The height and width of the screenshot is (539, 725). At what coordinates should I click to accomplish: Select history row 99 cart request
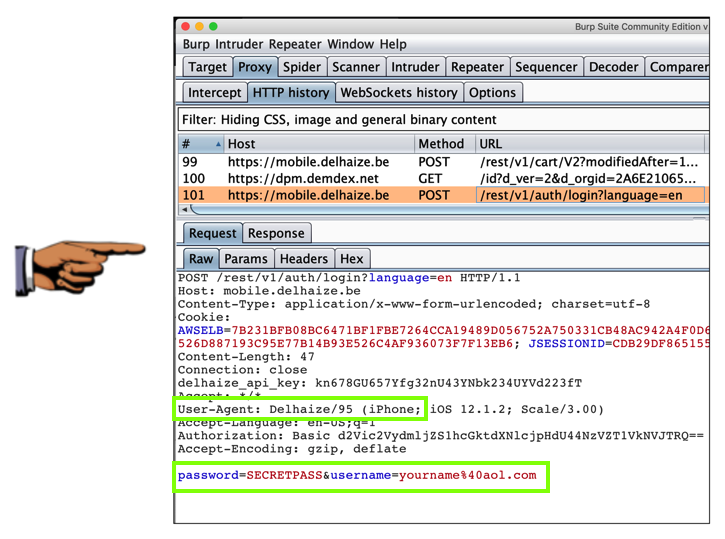click(x=443, y=162)
